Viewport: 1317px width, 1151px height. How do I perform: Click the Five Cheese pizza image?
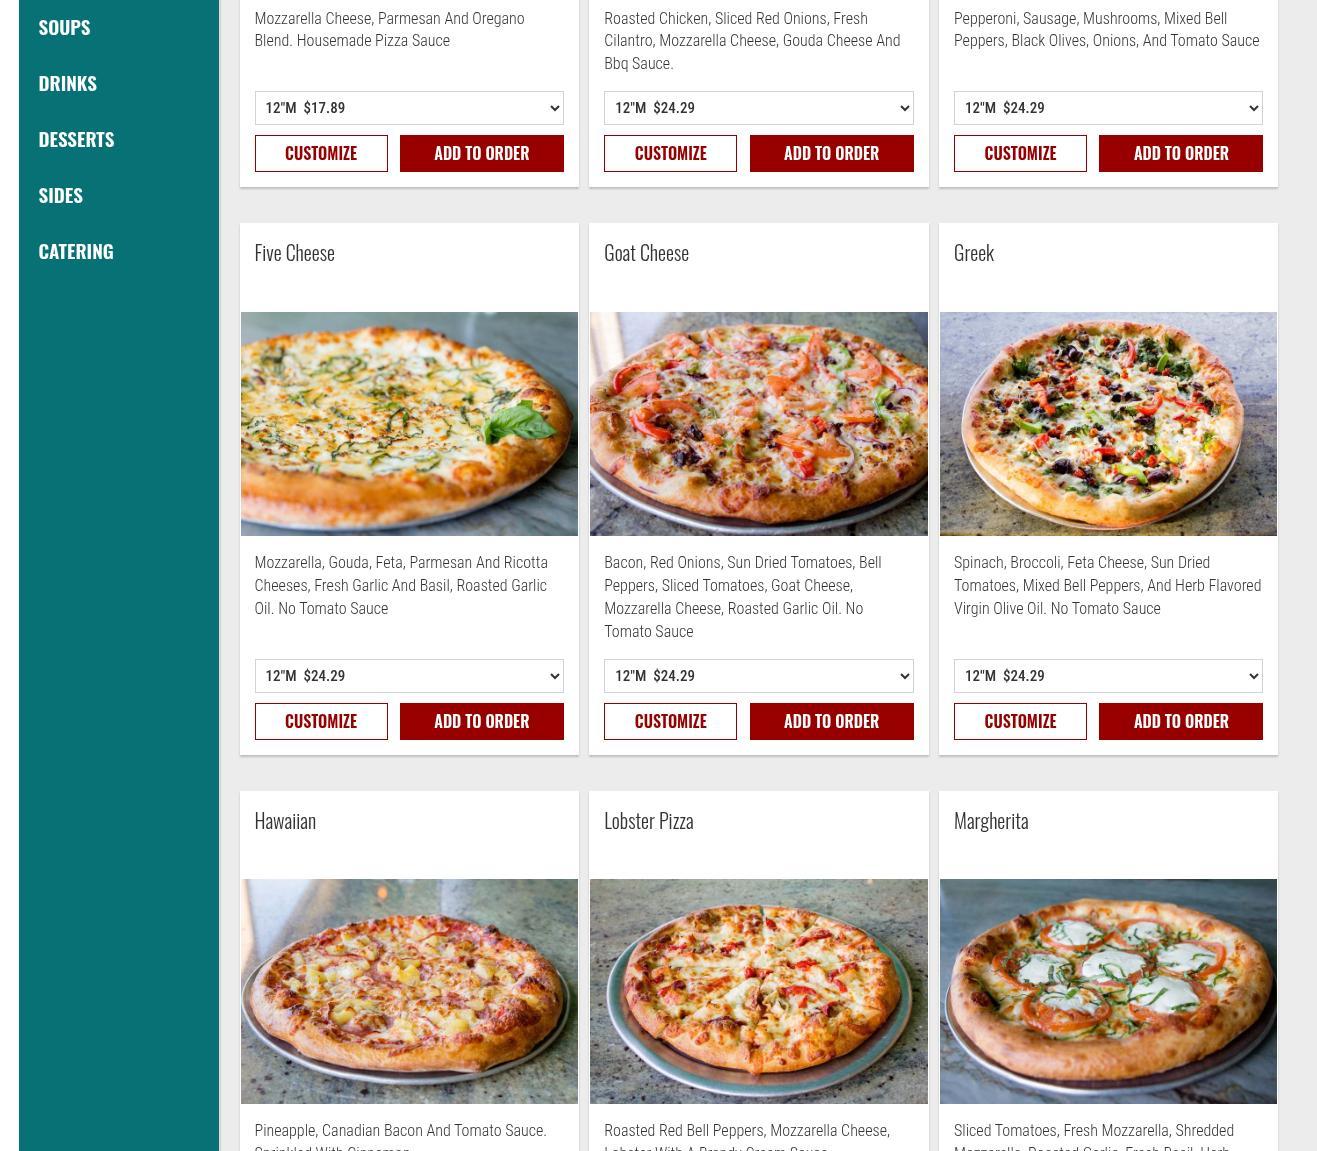pos(409,424)
